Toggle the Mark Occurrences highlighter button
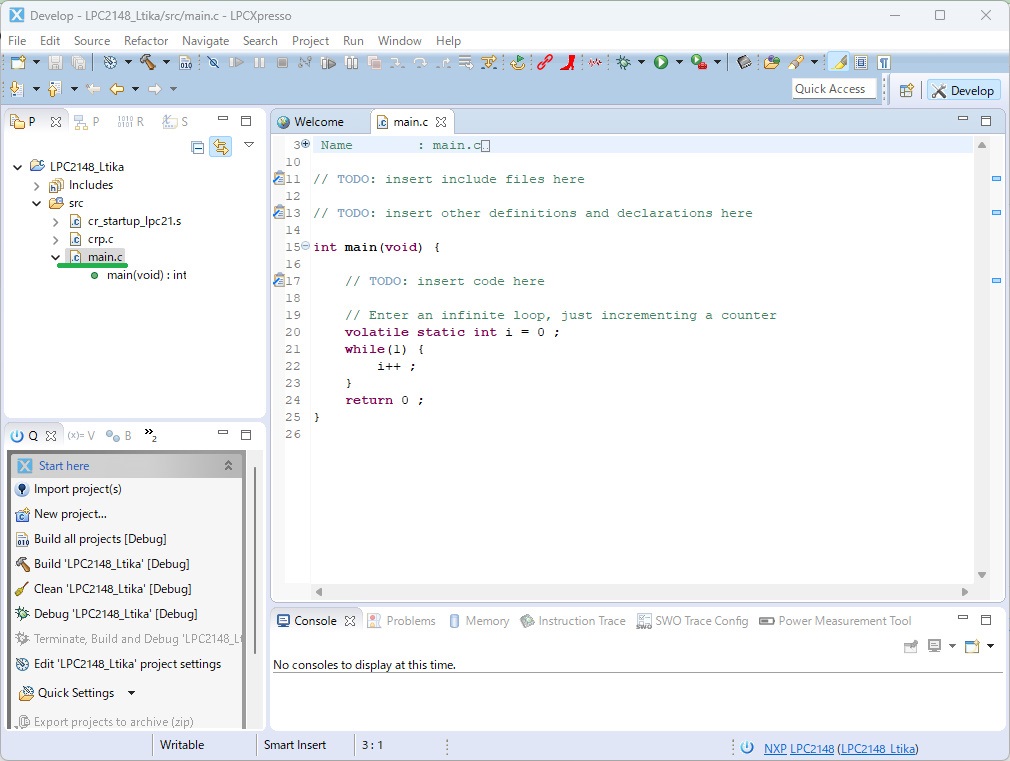This screenshot has width=1010, height=761. point(838,62)
